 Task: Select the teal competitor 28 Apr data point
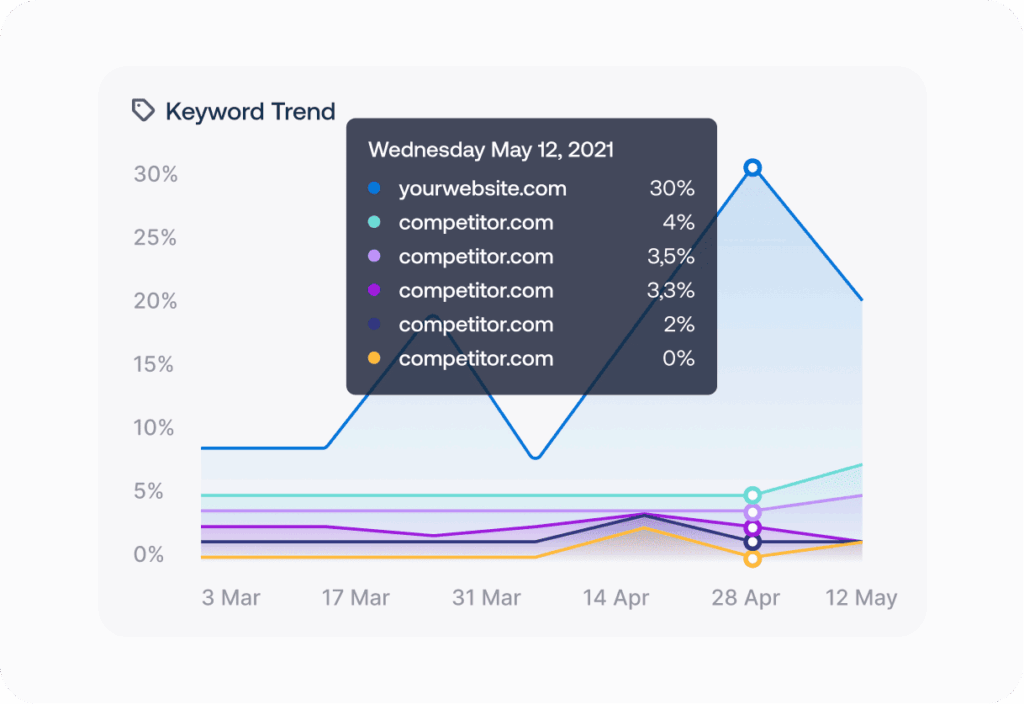tap(753, 495)
